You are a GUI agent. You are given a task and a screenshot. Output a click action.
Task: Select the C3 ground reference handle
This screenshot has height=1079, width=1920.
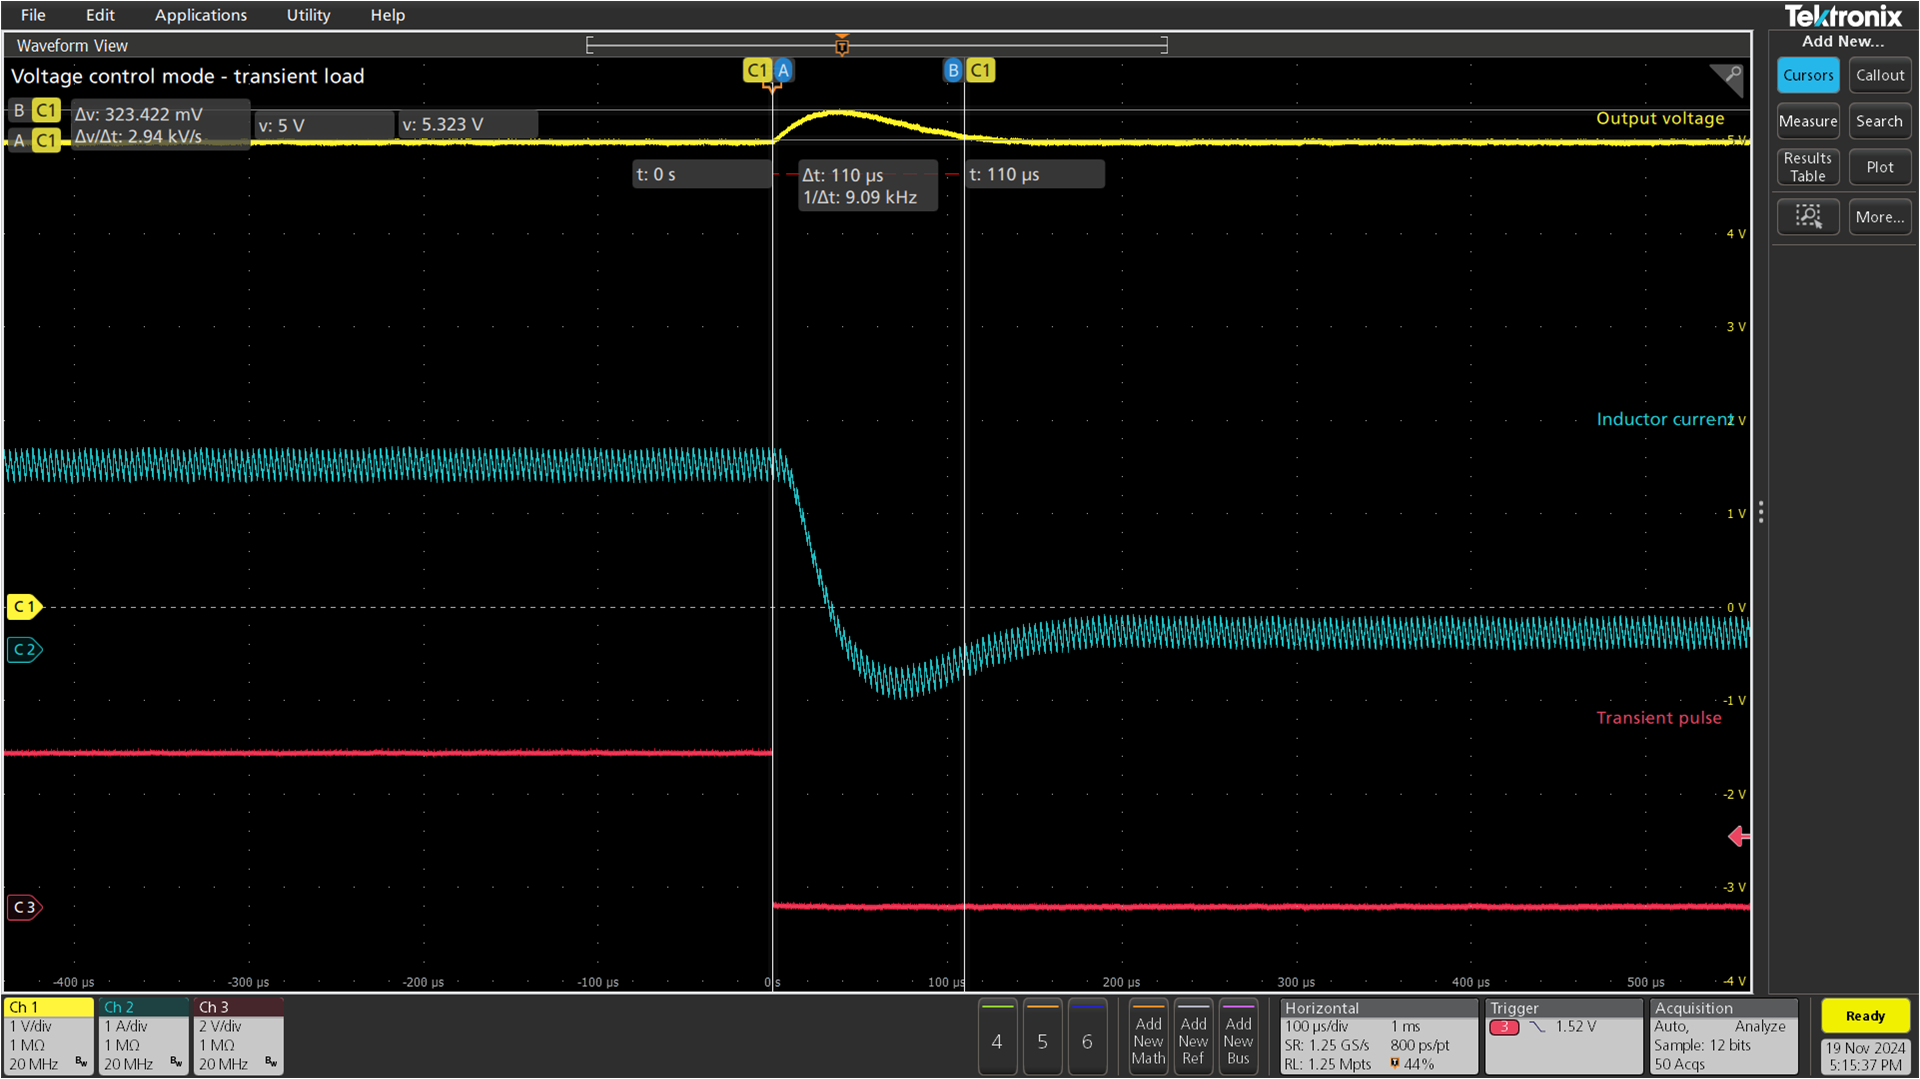[x=24, y=907]
